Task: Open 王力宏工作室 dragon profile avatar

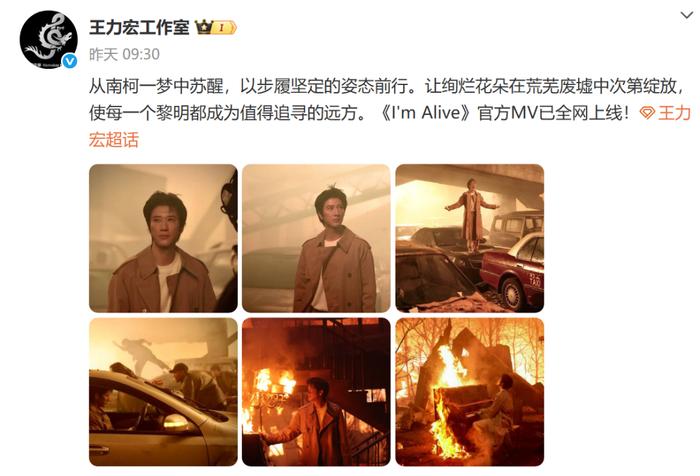Action: pos(48,39)
